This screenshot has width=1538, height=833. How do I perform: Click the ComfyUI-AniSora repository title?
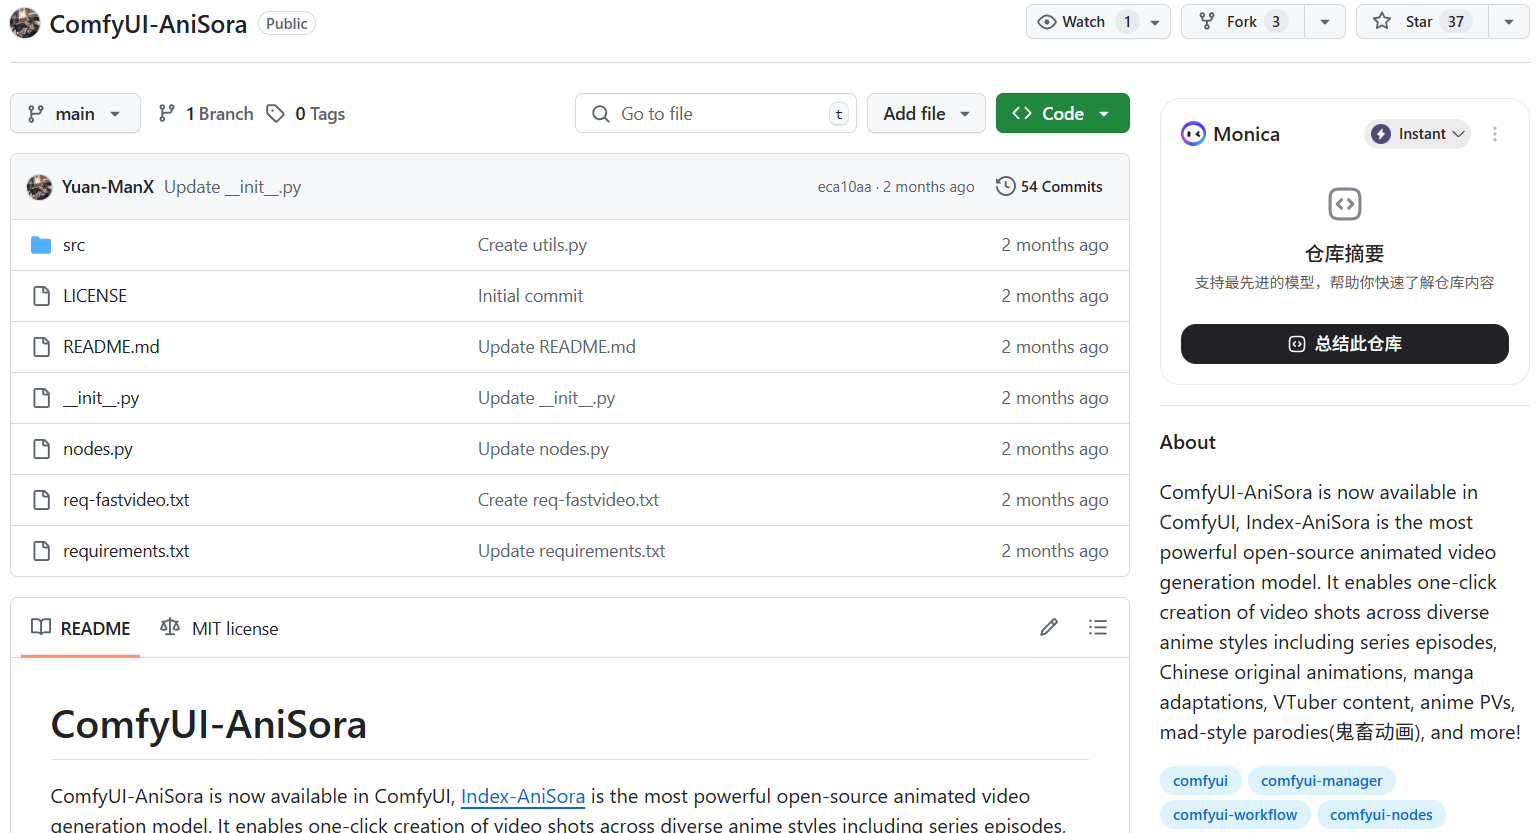point(148,24)
